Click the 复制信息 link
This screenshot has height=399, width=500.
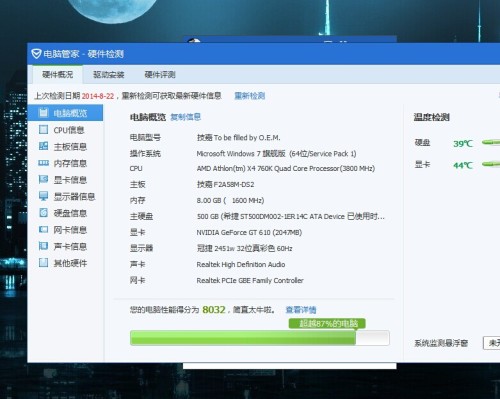click(186, 117)
